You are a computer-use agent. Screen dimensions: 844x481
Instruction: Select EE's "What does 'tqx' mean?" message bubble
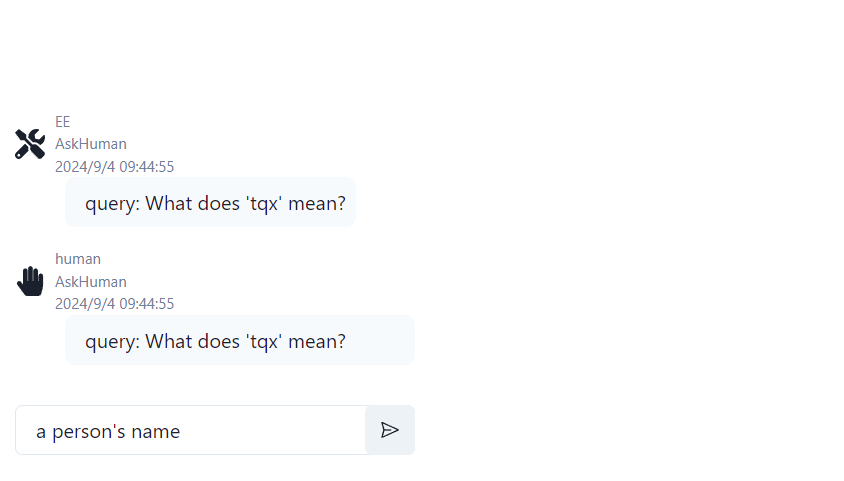(210, 203)
